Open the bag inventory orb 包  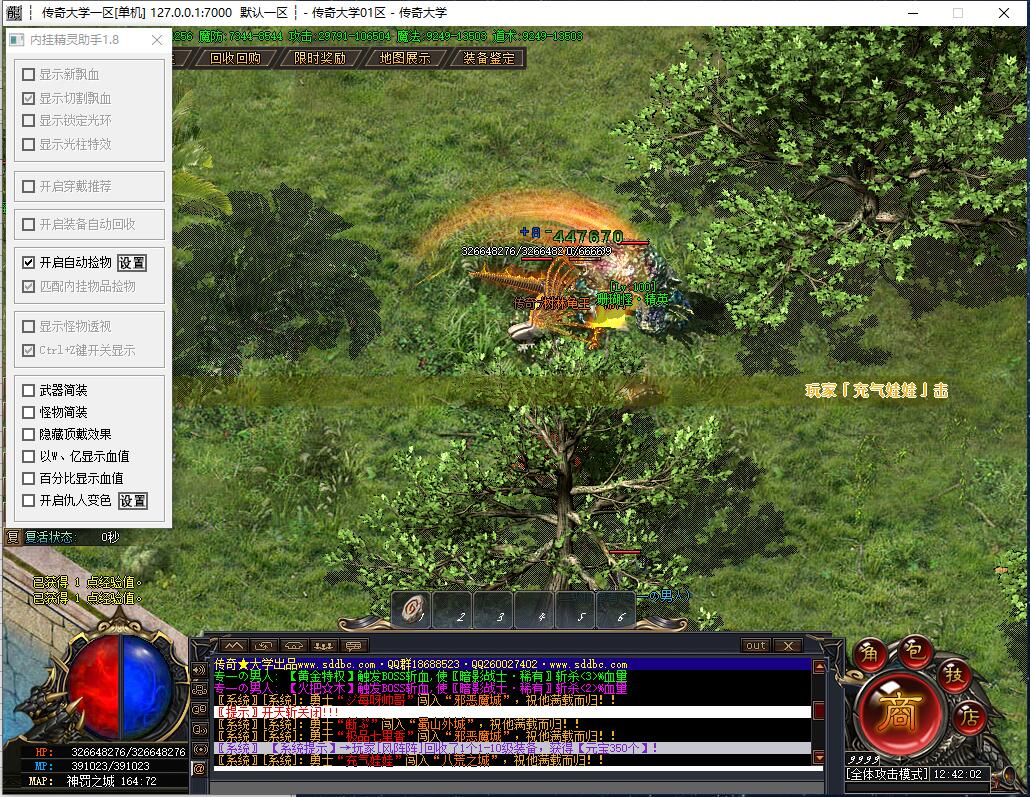coord(914,650)
